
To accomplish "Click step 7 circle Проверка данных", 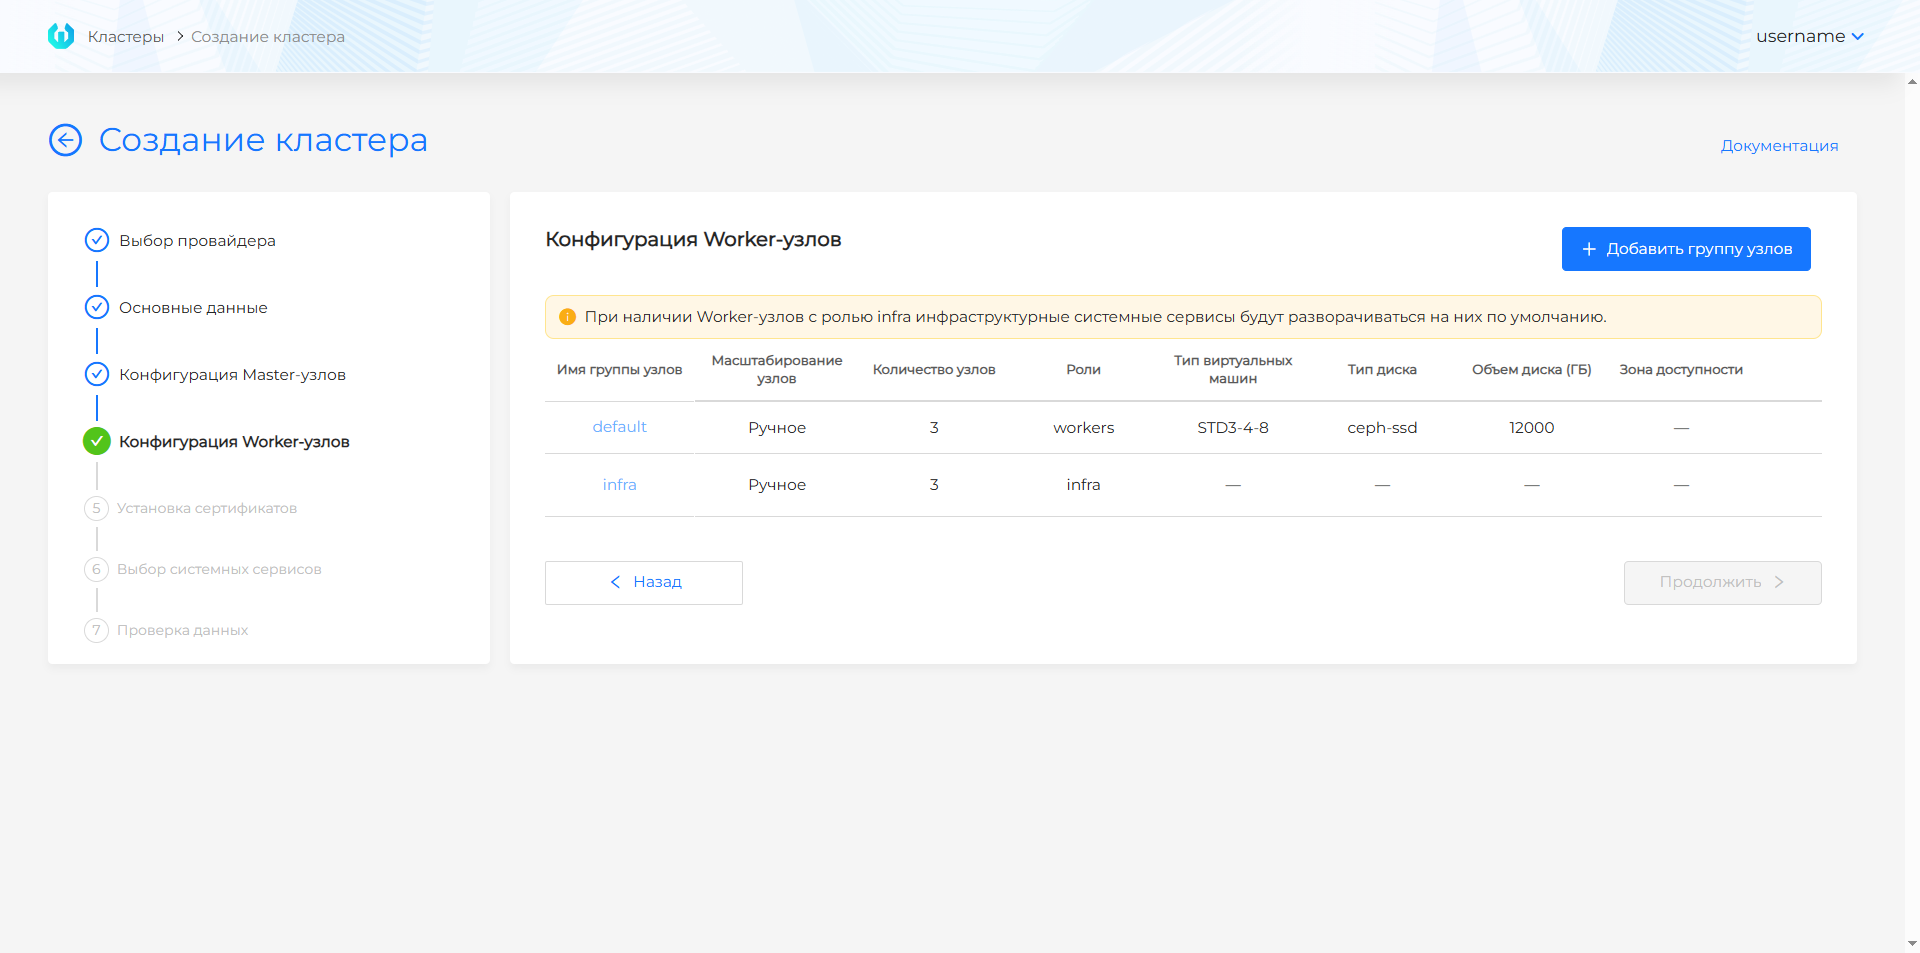I will pyautogui.click(x=96, y=630).
